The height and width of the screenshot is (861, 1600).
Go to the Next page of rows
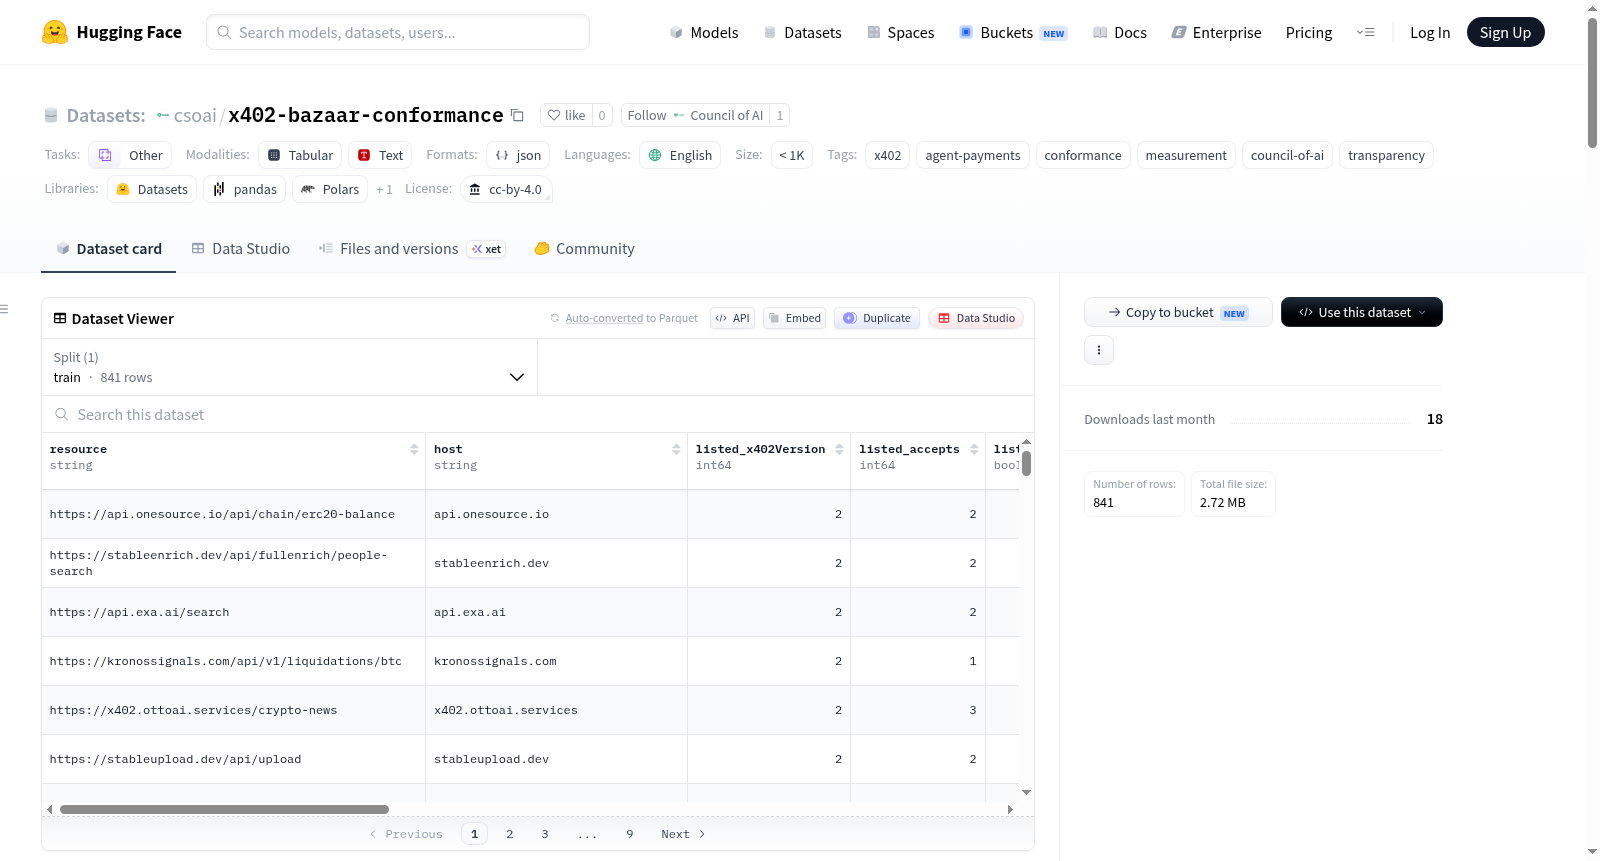click(x=683, y=834)
